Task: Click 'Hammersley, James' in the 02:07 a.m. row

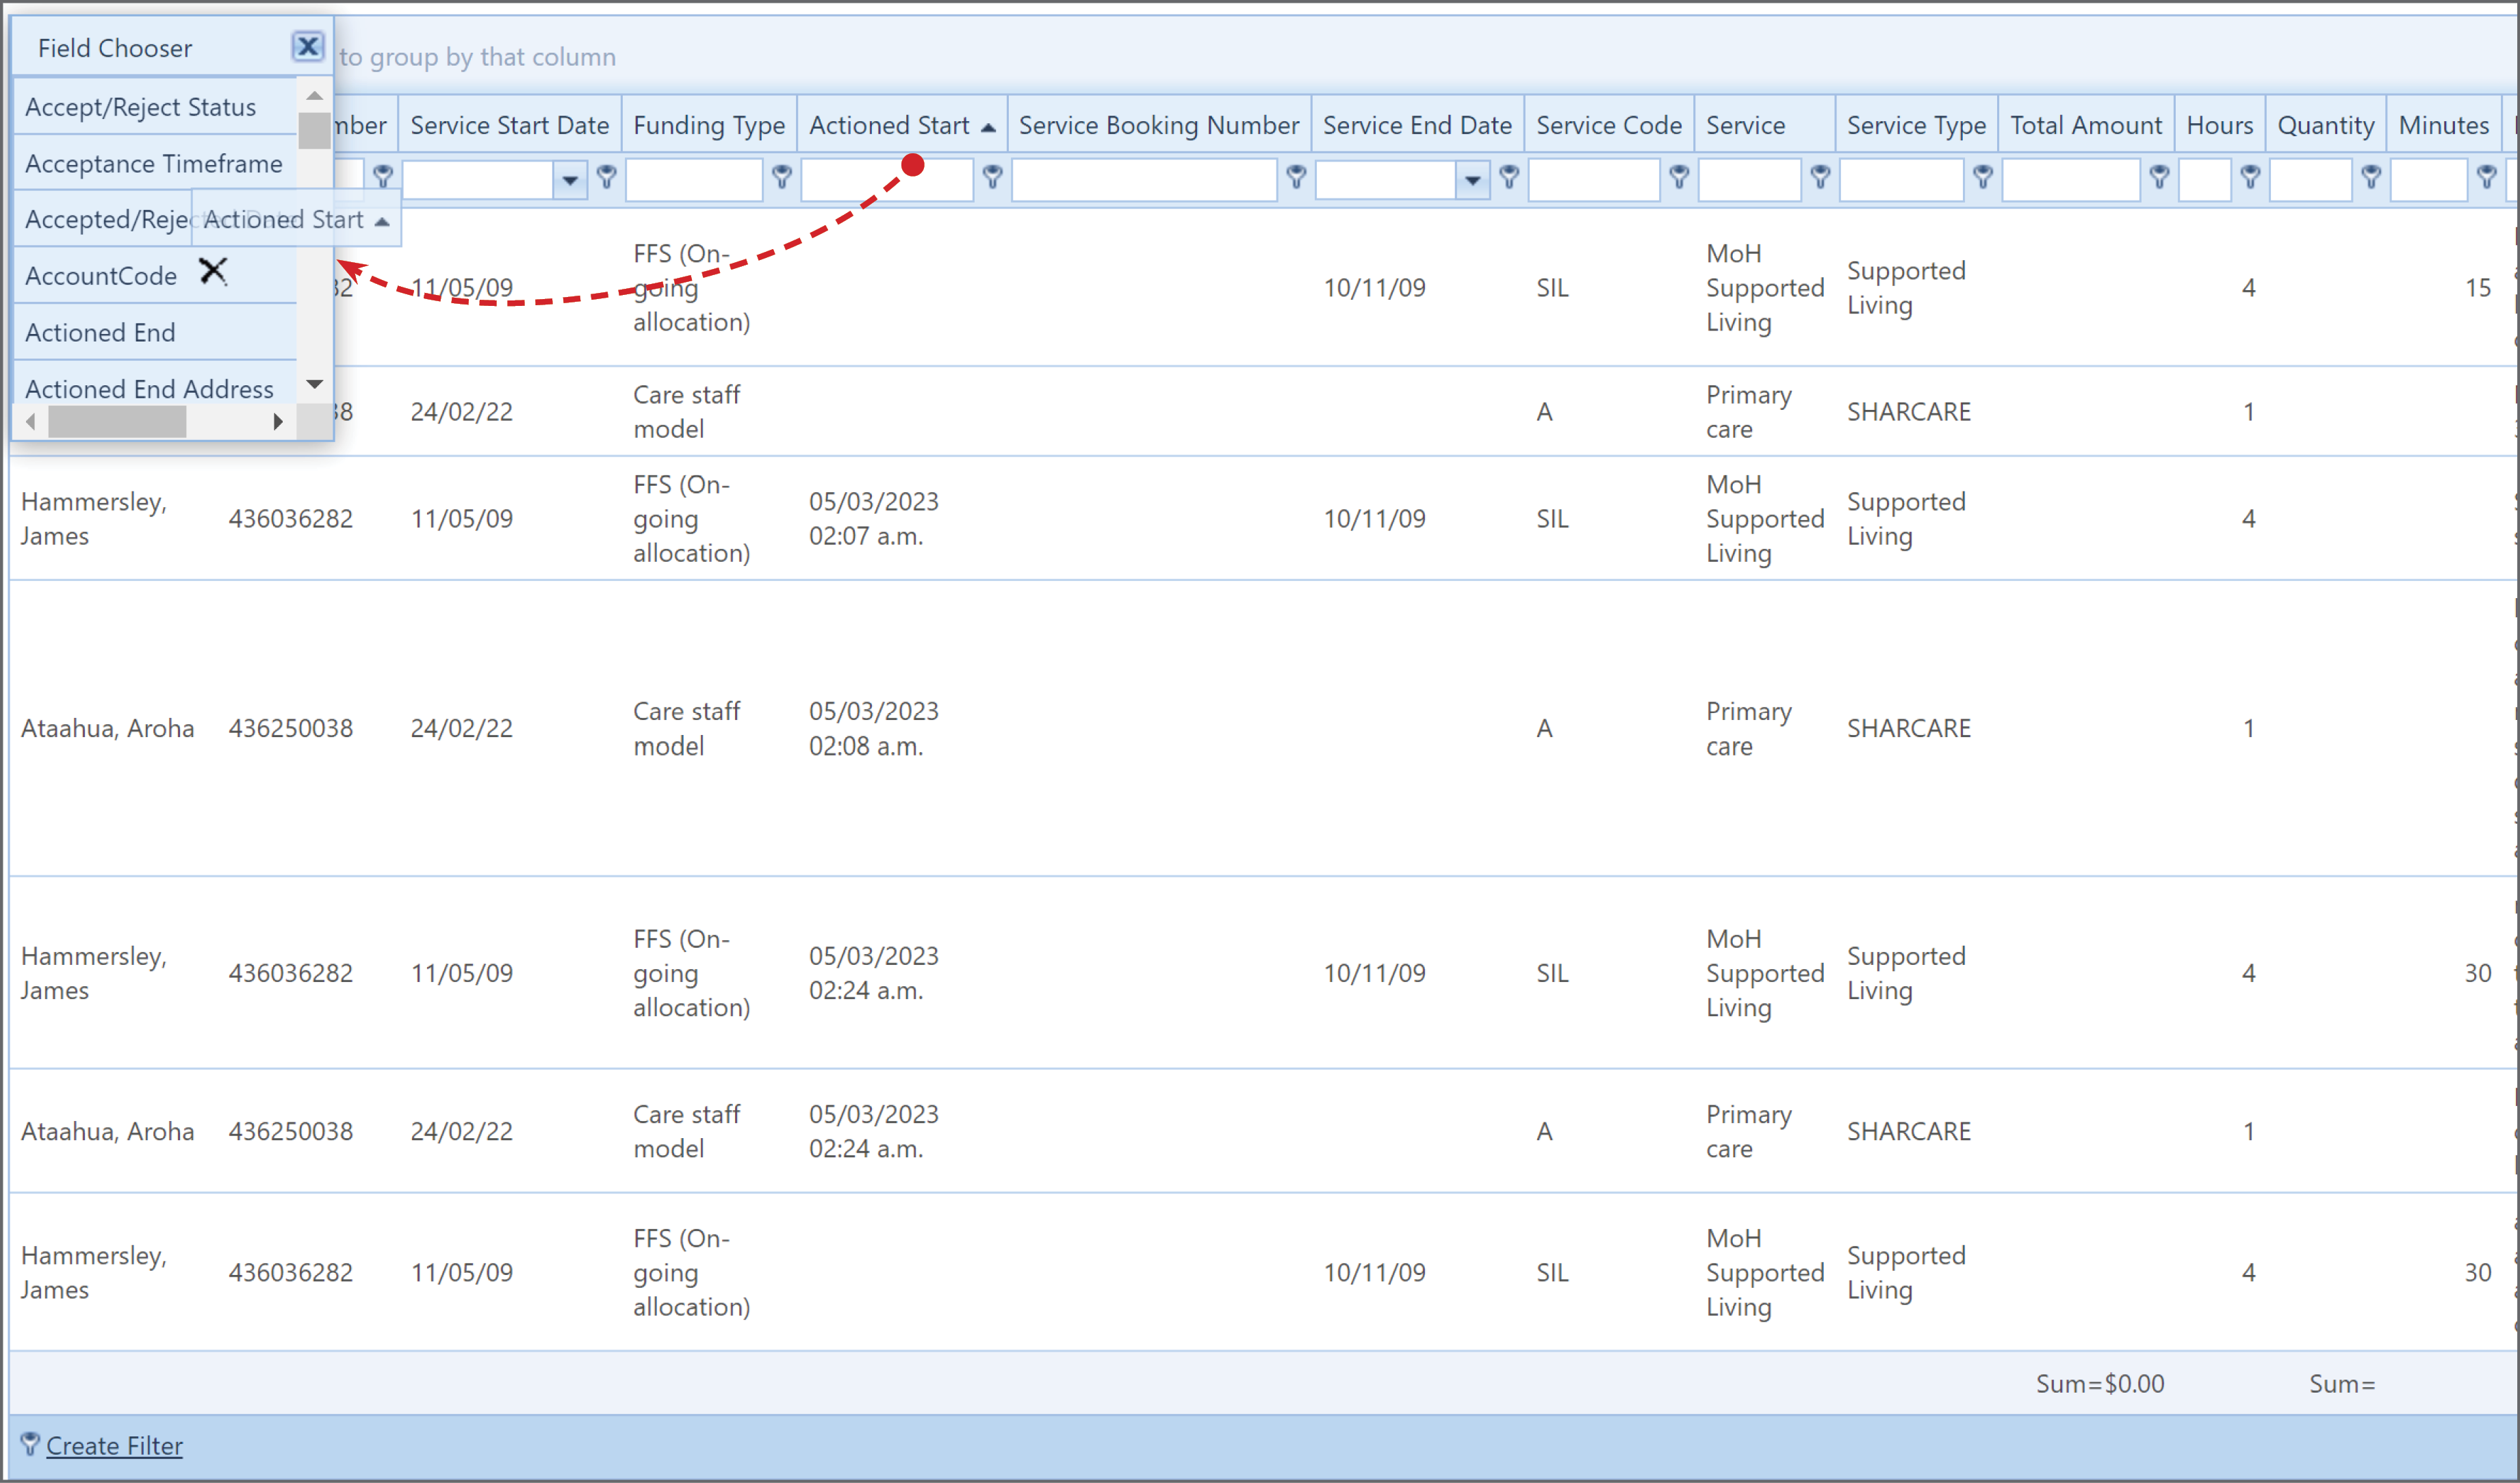Action: tap(94, 518)
